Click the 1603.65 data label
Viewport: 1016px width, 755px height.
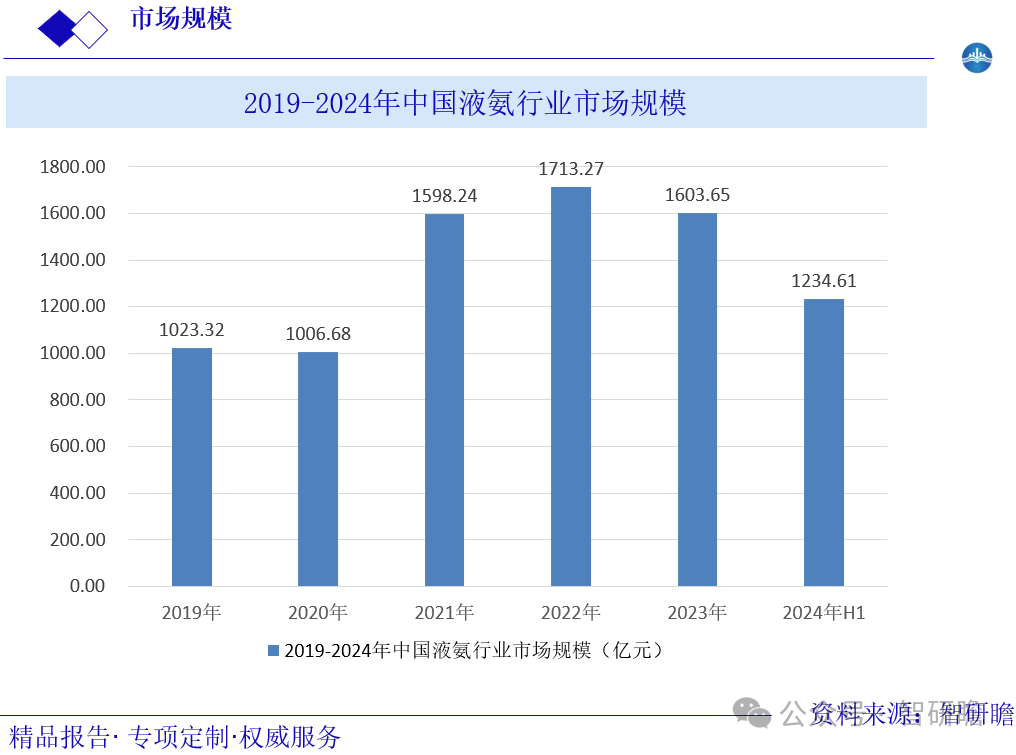coord(697,195)
